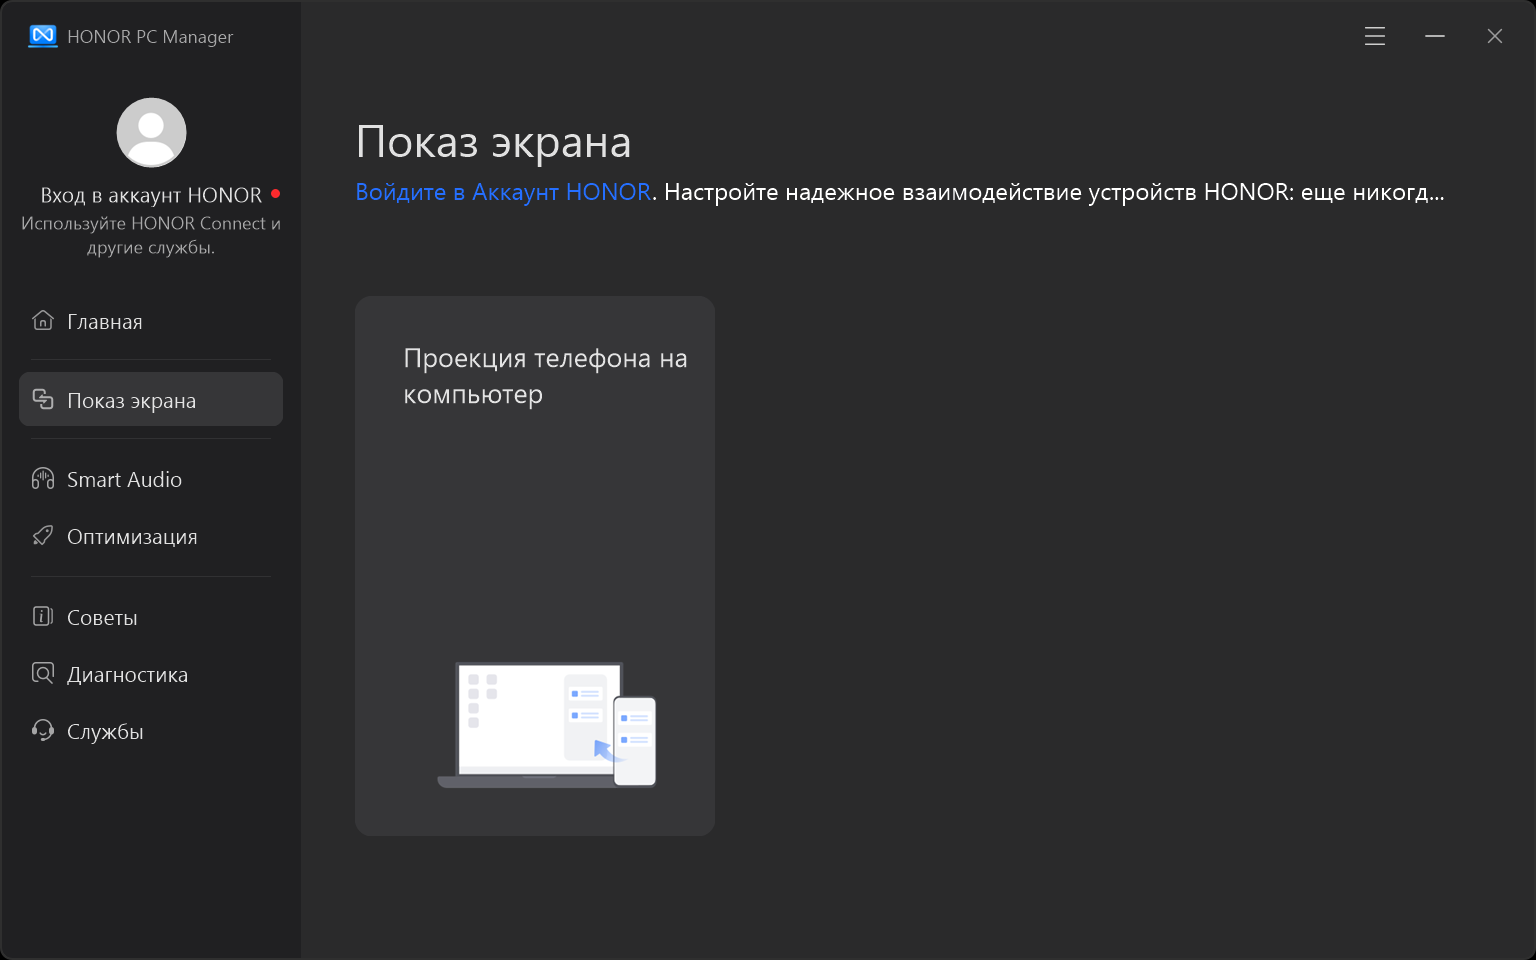The height and width of the screenshot is (960, 1536).
Task: Click the red notification dot by account
Action: (x=275, y=193)
